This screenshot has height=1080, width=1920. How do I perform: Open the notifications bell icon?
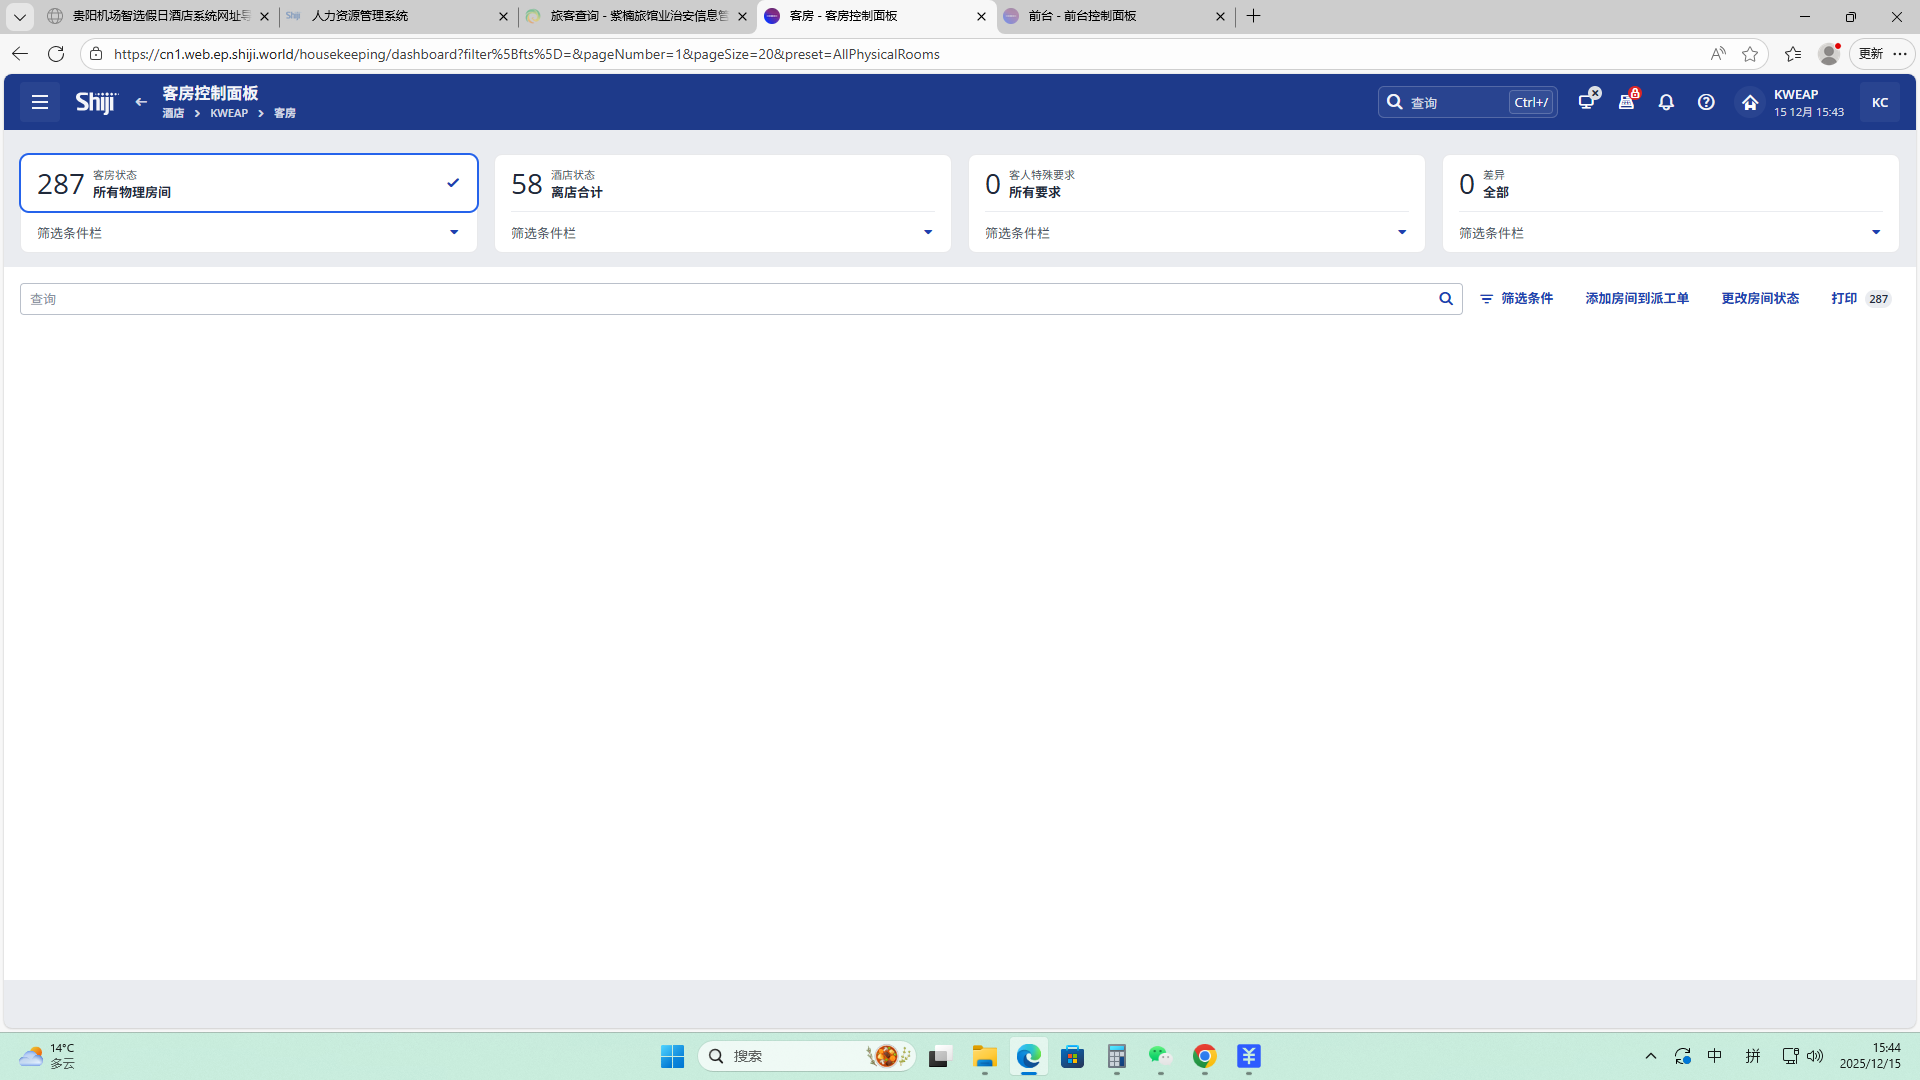point(1666,102)
